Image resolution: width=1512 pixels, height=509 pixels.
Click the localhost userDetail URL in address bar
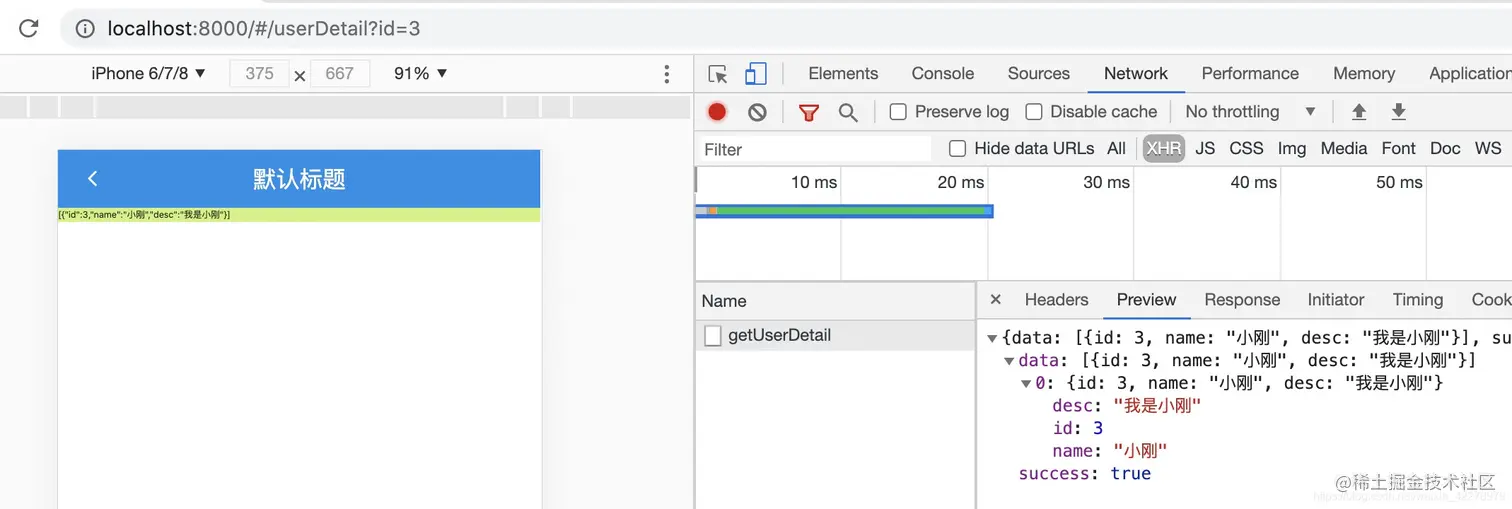click(264, 29)
